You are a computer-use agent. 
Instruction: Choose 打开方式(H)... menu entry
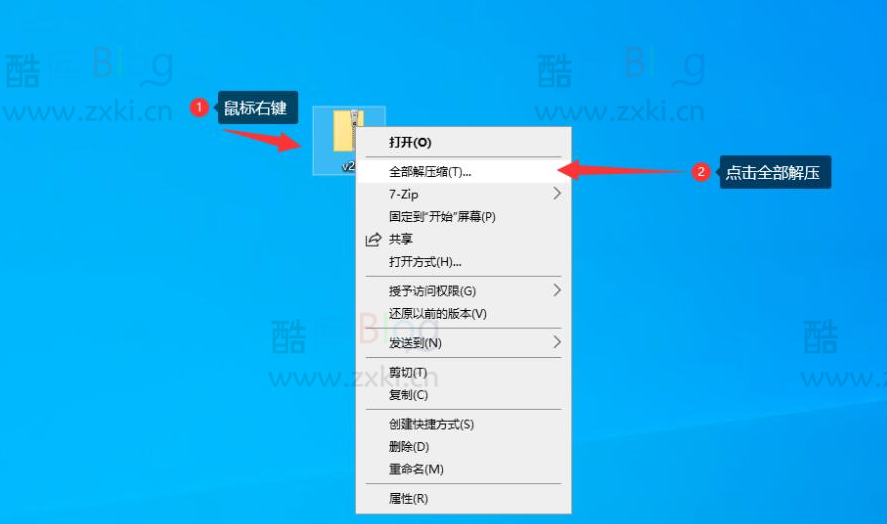point(463,262)
